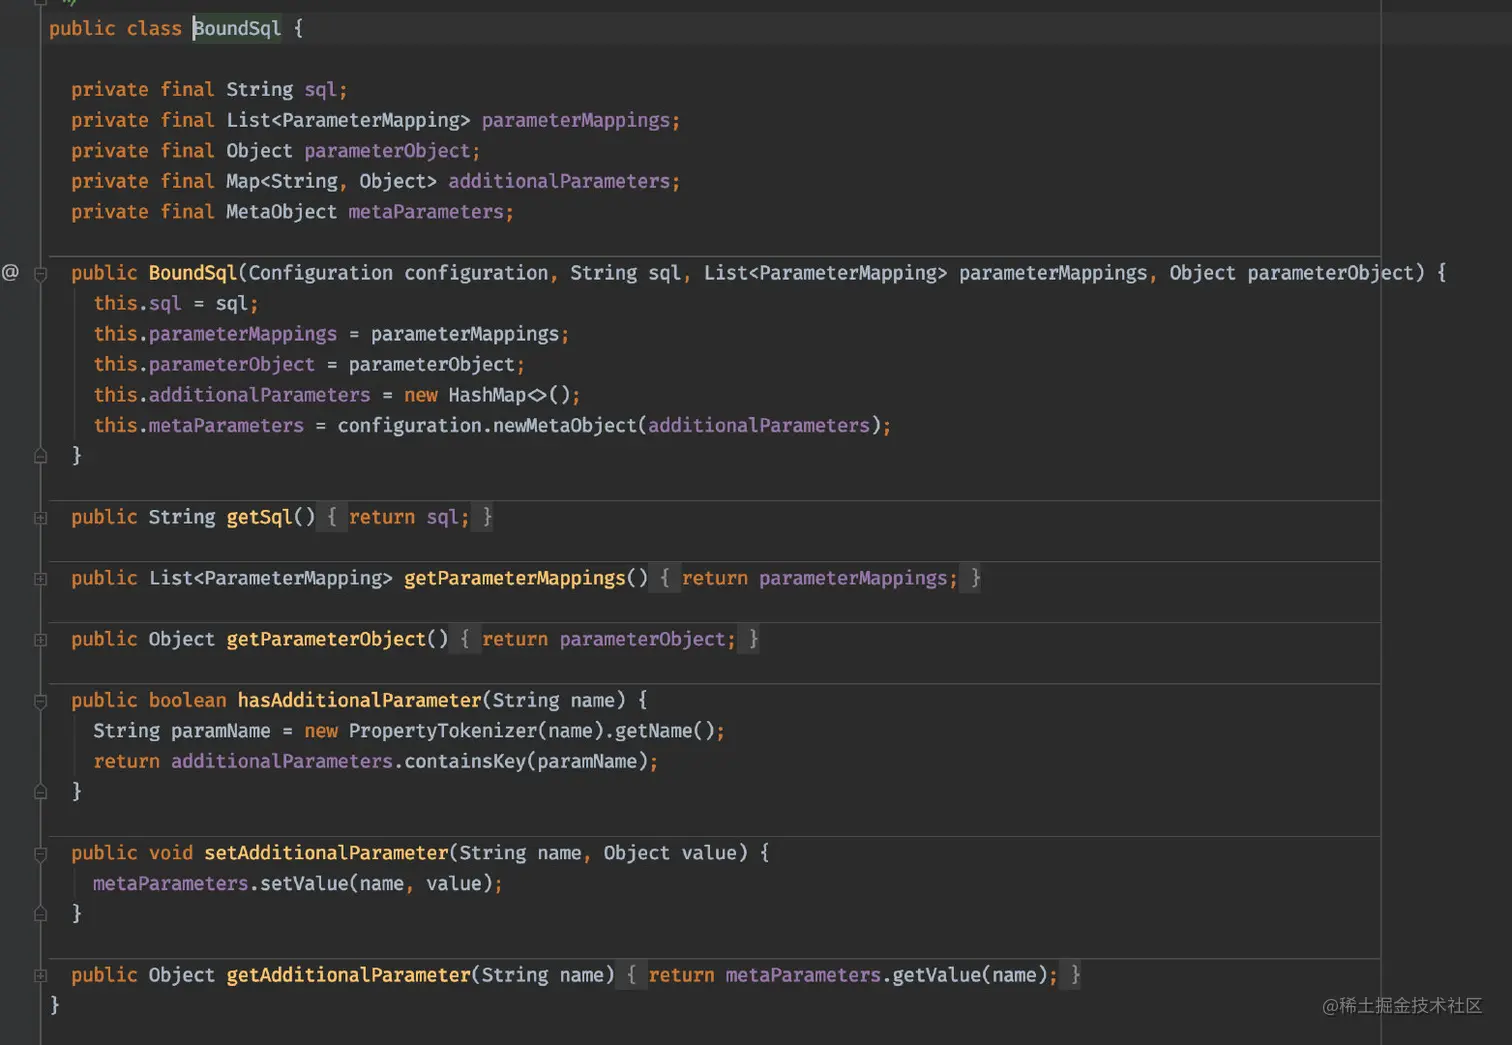1512x1045 pixels.
Task: Click the void return type keyword
Action: [x=171, y=853]
